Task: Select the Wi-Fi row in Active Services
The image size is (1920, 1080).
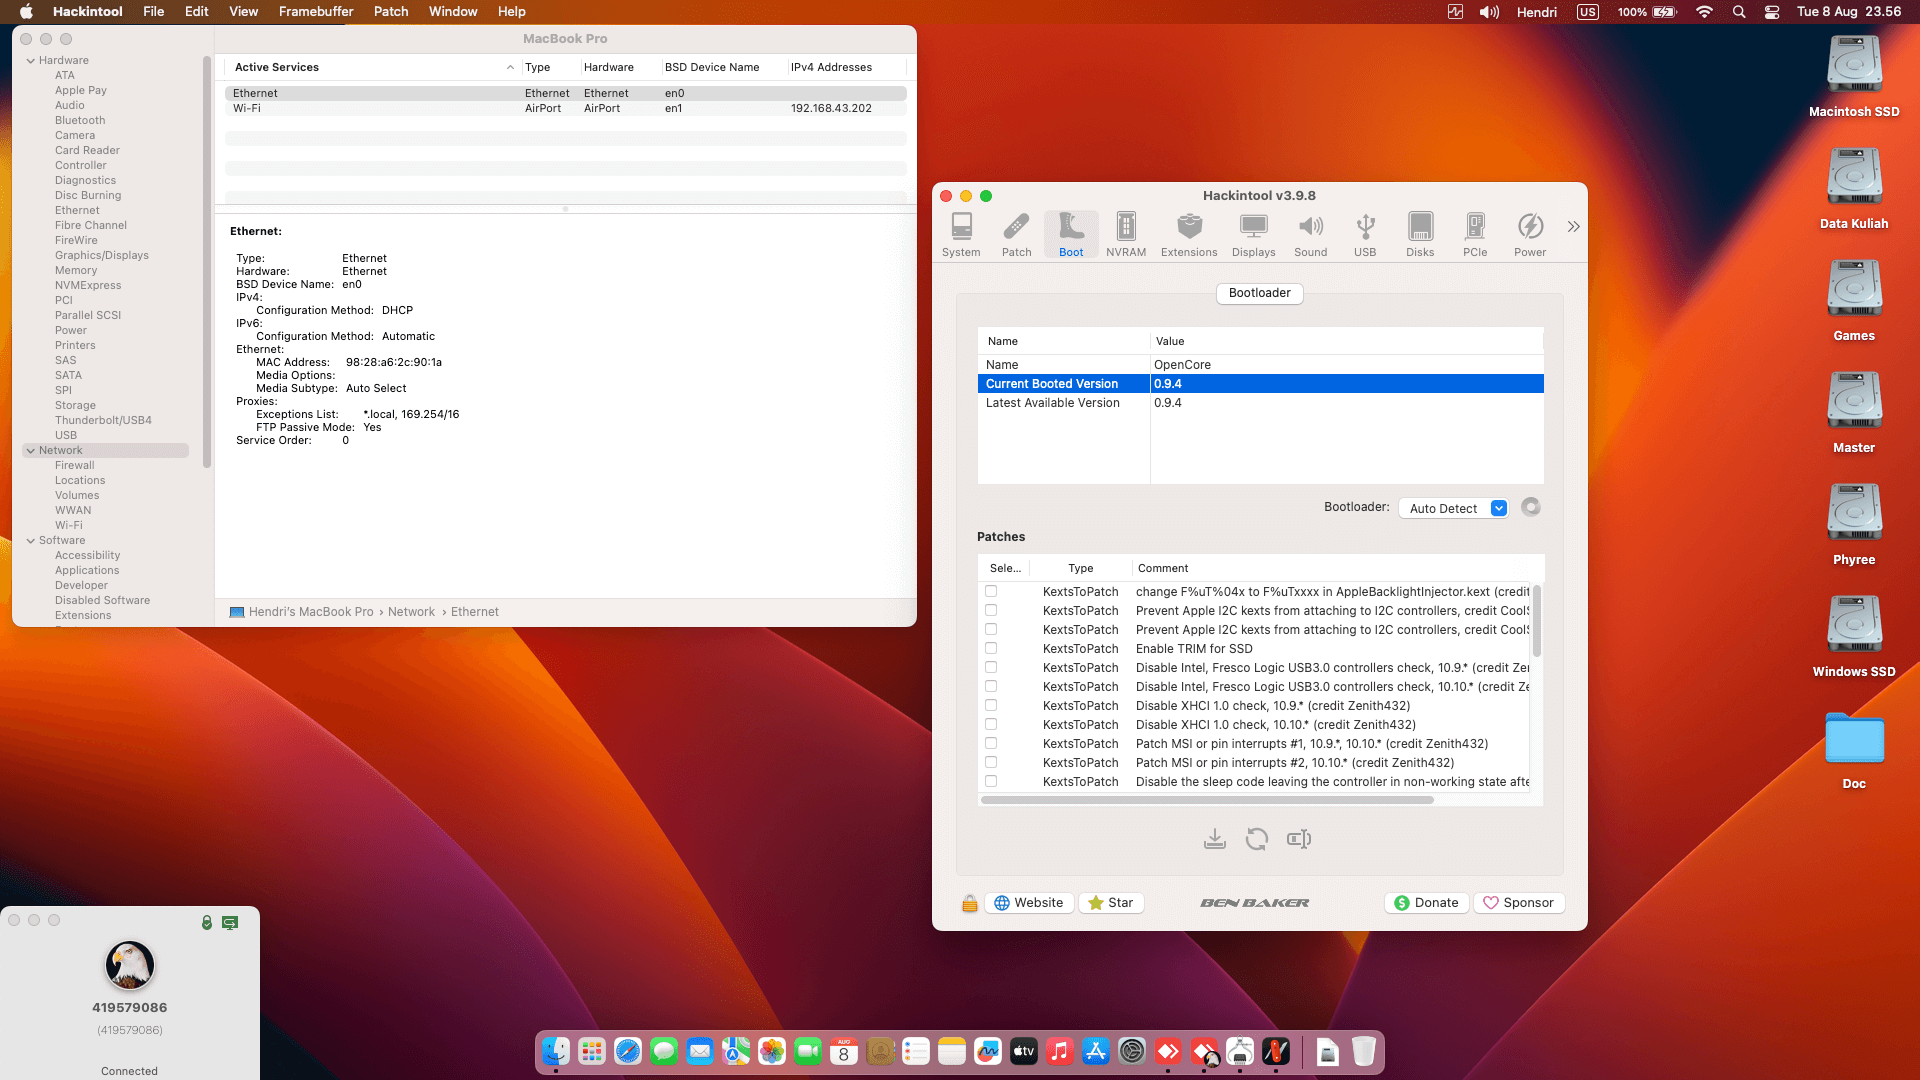Action: [565, 108]
